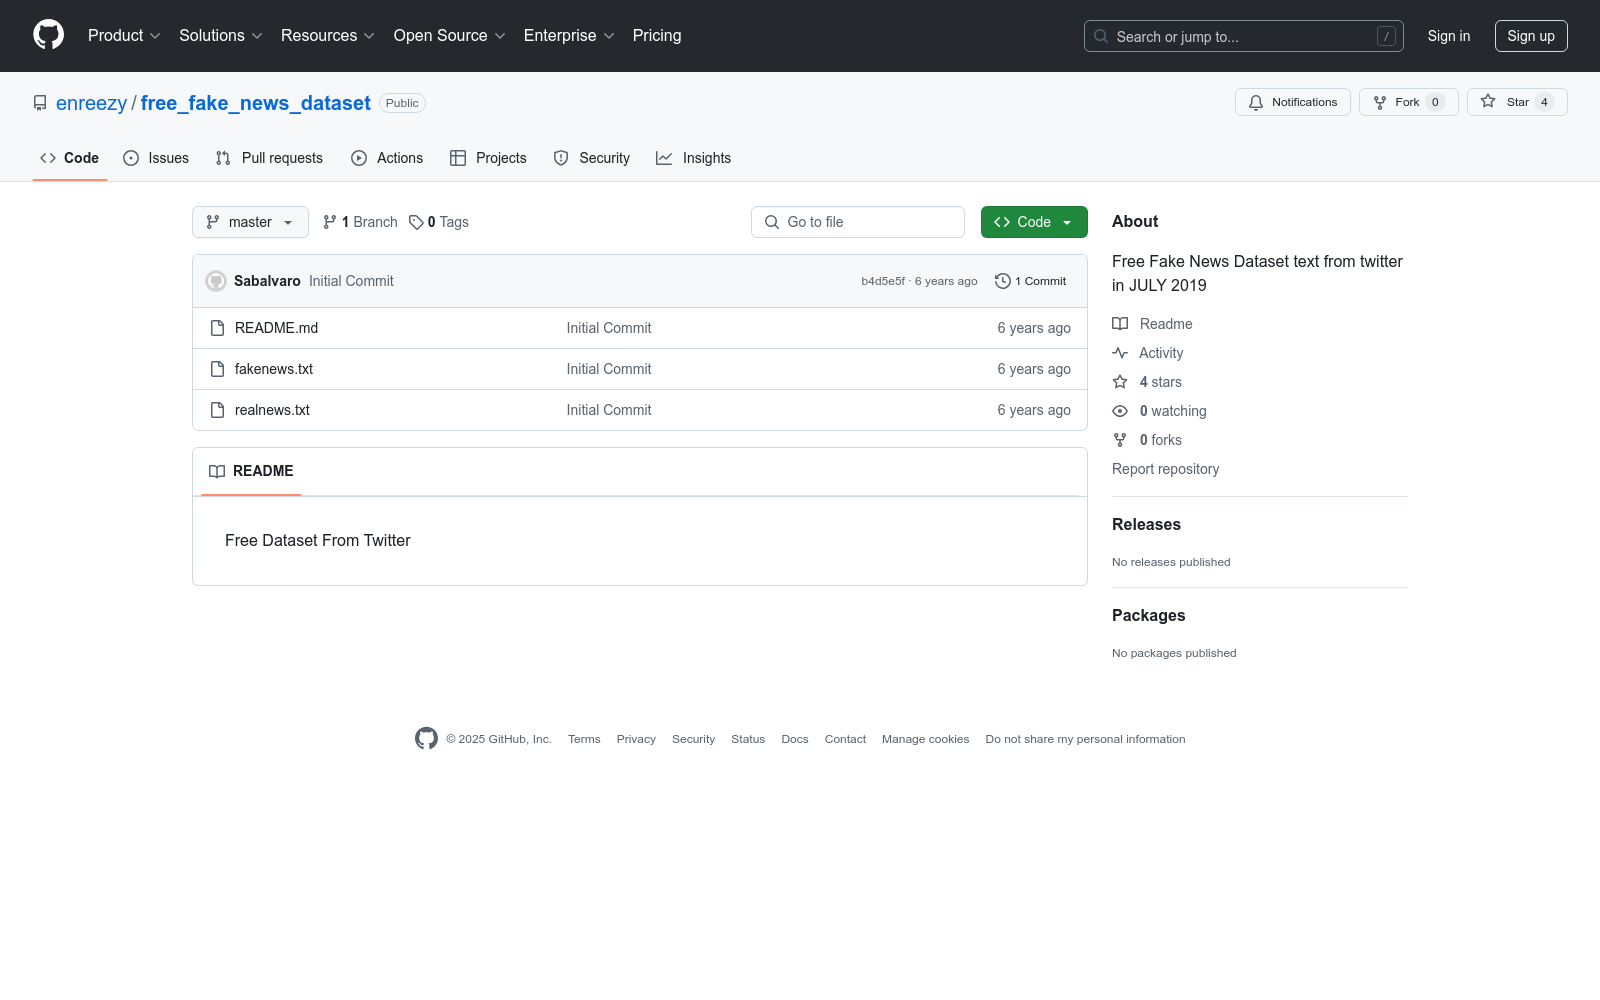Open the README.md file
This screenshot has width=1600, height=1000.
[276, 328]
